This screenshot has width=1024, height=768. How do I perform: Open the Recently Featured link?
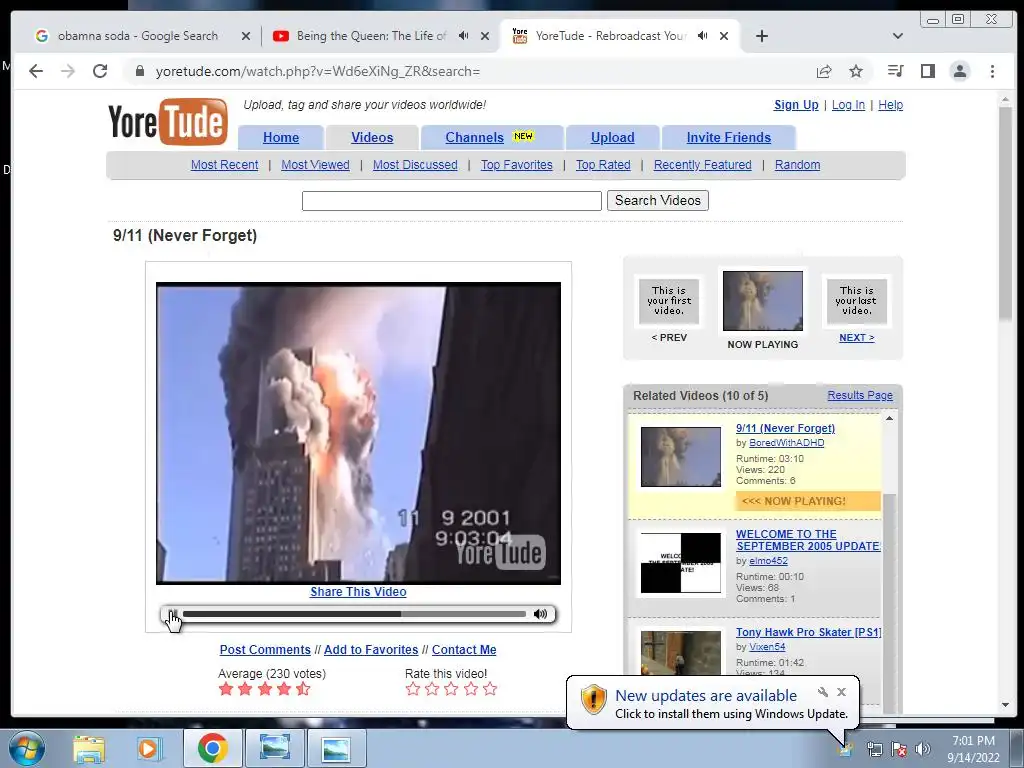(x=703, y=165)
